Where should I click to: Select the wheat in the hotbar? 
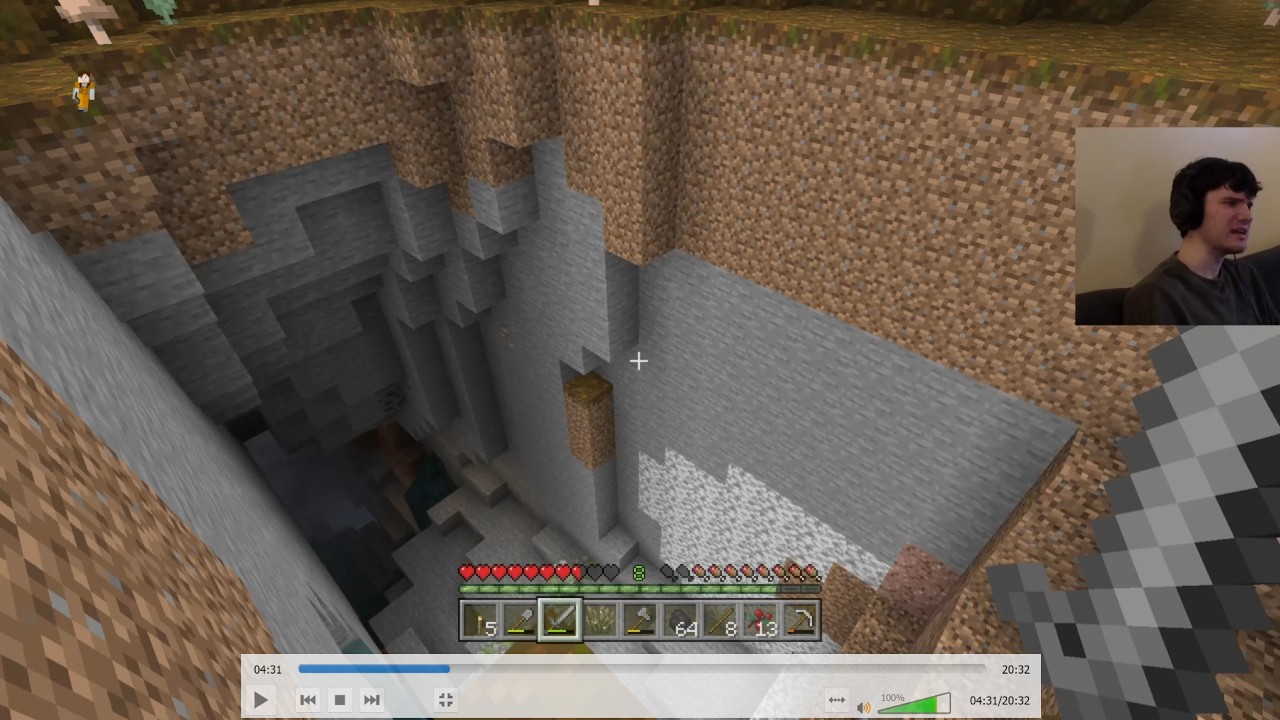click(x=600, y=620)
